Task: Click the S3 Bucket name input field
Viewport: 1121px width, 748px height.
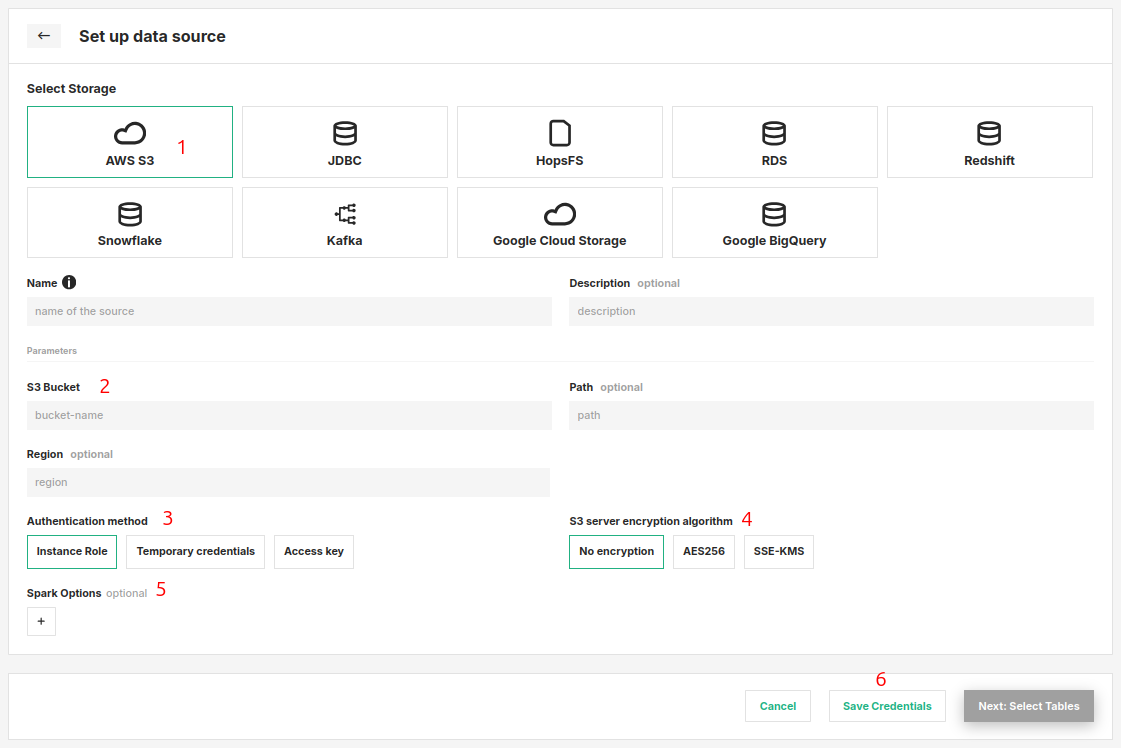Action: tap(289, 415)
